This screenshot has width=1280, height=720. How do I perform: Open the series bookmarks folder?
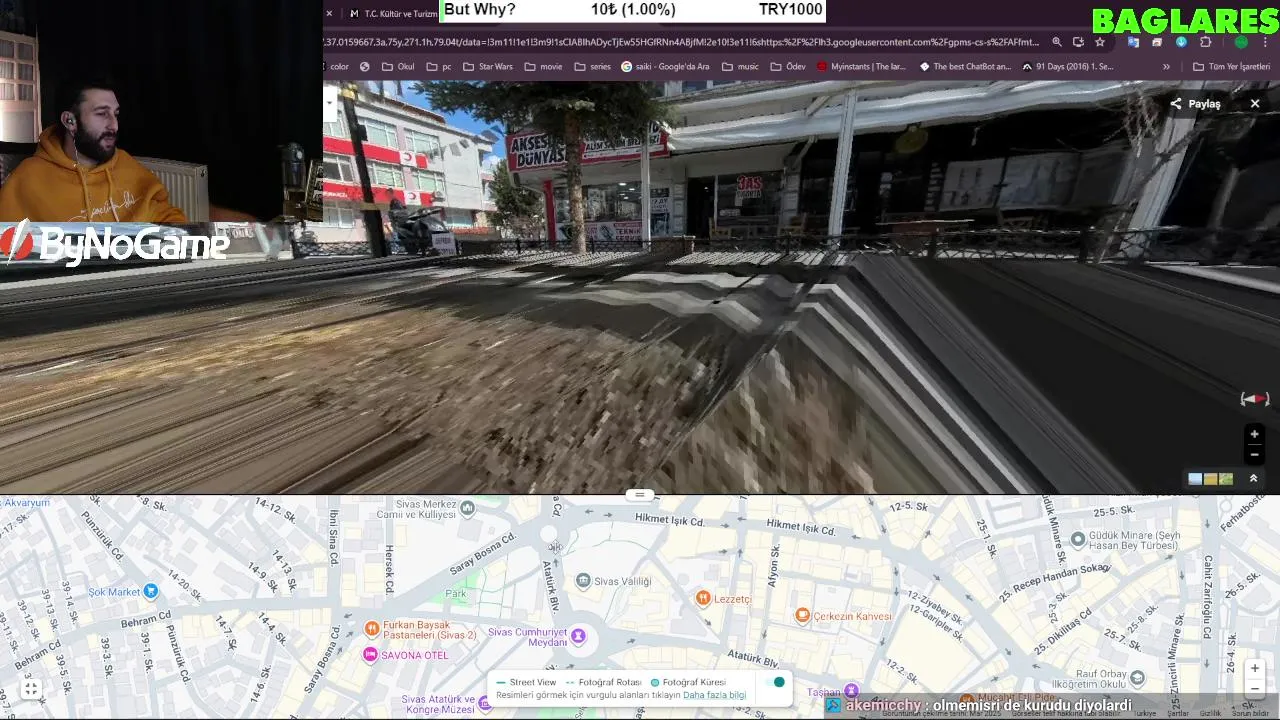click(x=592, y=67)
